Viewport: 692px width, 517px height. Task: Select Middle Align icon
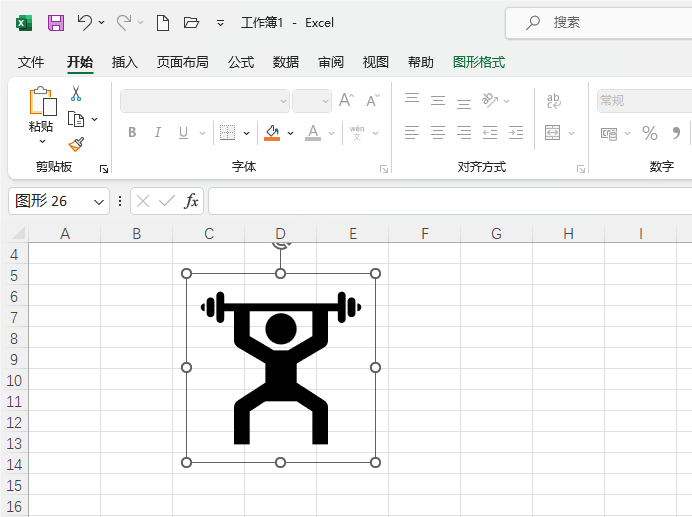[x=438, y=101]
